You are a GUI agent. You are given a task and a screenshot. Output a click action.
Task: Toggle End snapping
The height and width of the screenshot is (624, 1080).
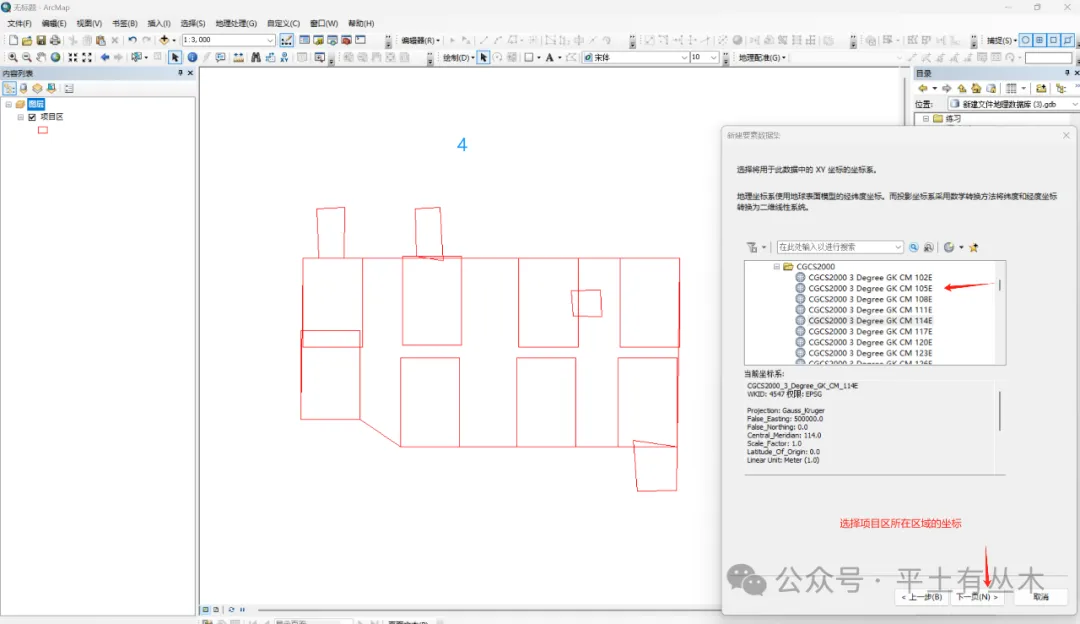coord(1039,41)
